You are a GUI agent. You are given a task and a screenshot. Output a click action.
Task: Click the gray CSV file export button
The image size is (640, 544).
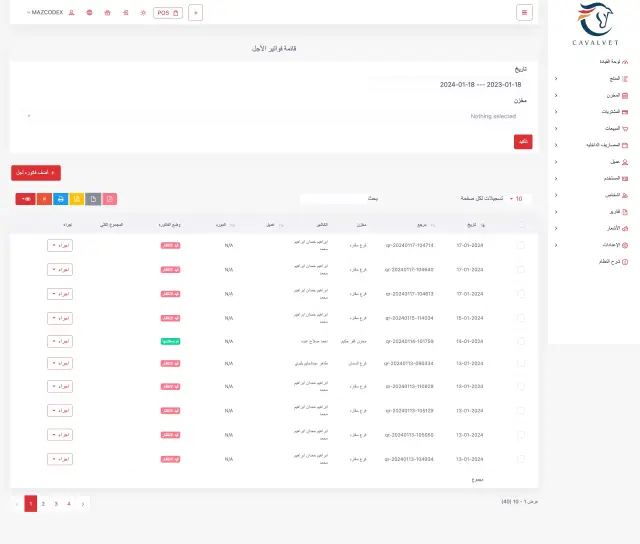tap(93, 199)
